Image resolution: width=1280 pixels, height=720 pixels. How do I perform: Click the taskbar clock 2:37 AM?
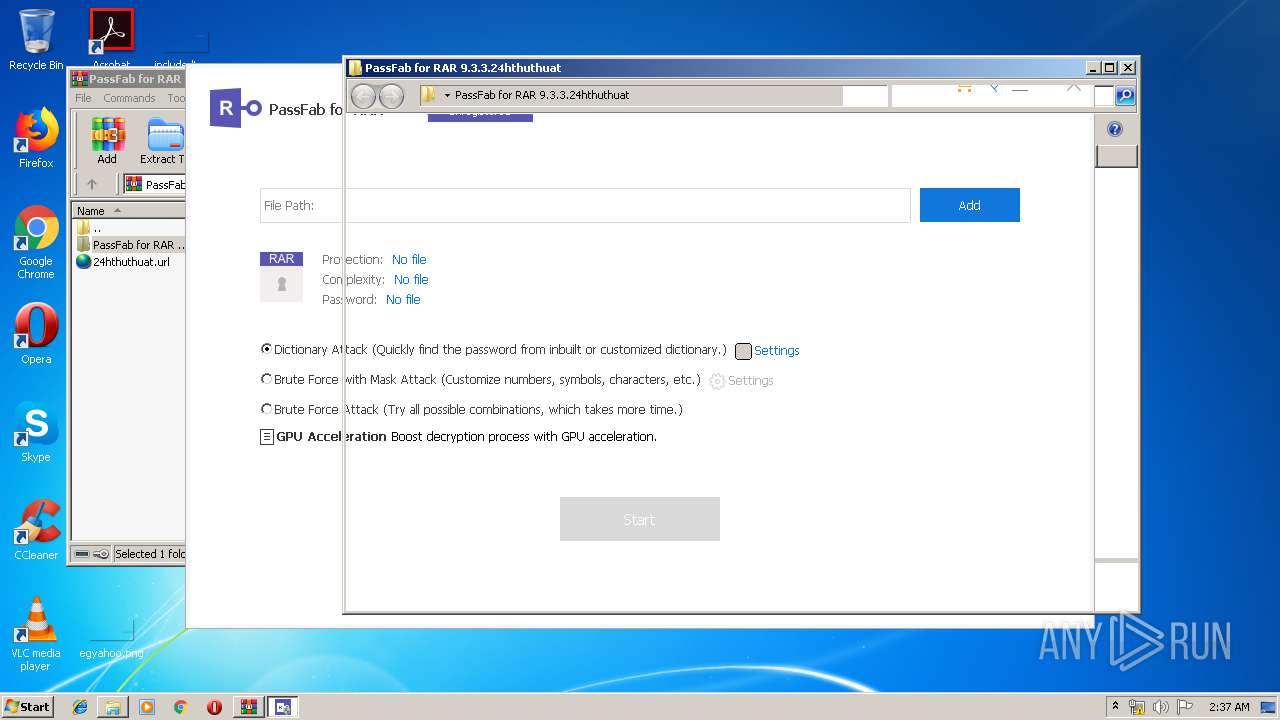1229,707
